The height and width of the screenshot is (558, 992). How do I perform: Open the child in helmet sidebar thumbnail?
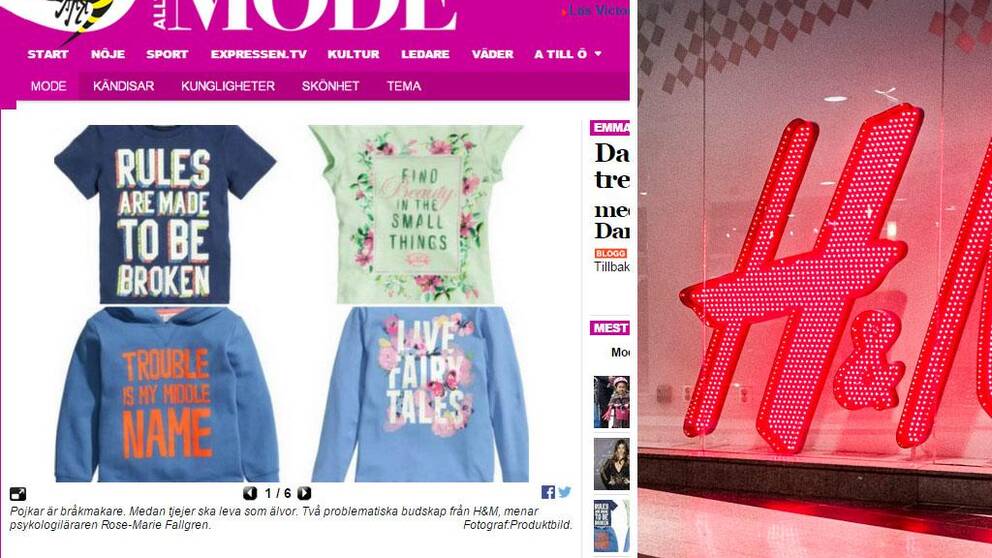click(x=611, y=402)
